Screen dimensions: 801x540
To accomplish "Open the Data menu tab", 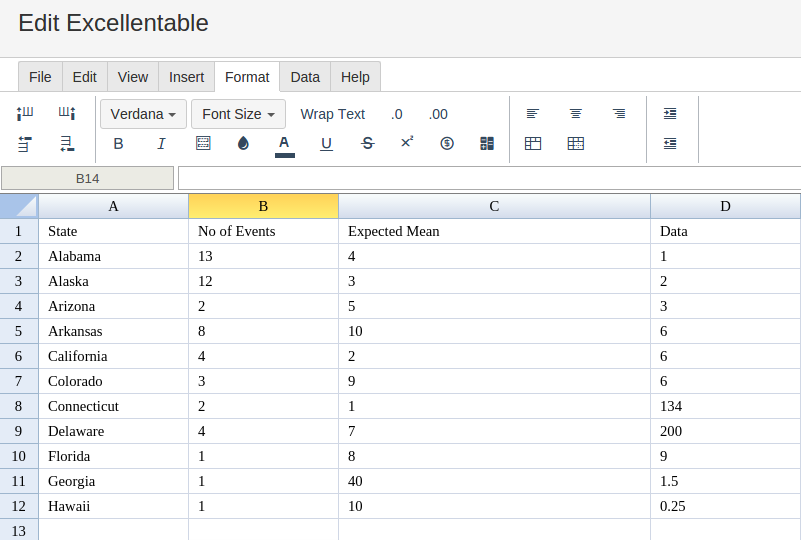I will click(305, 77).
